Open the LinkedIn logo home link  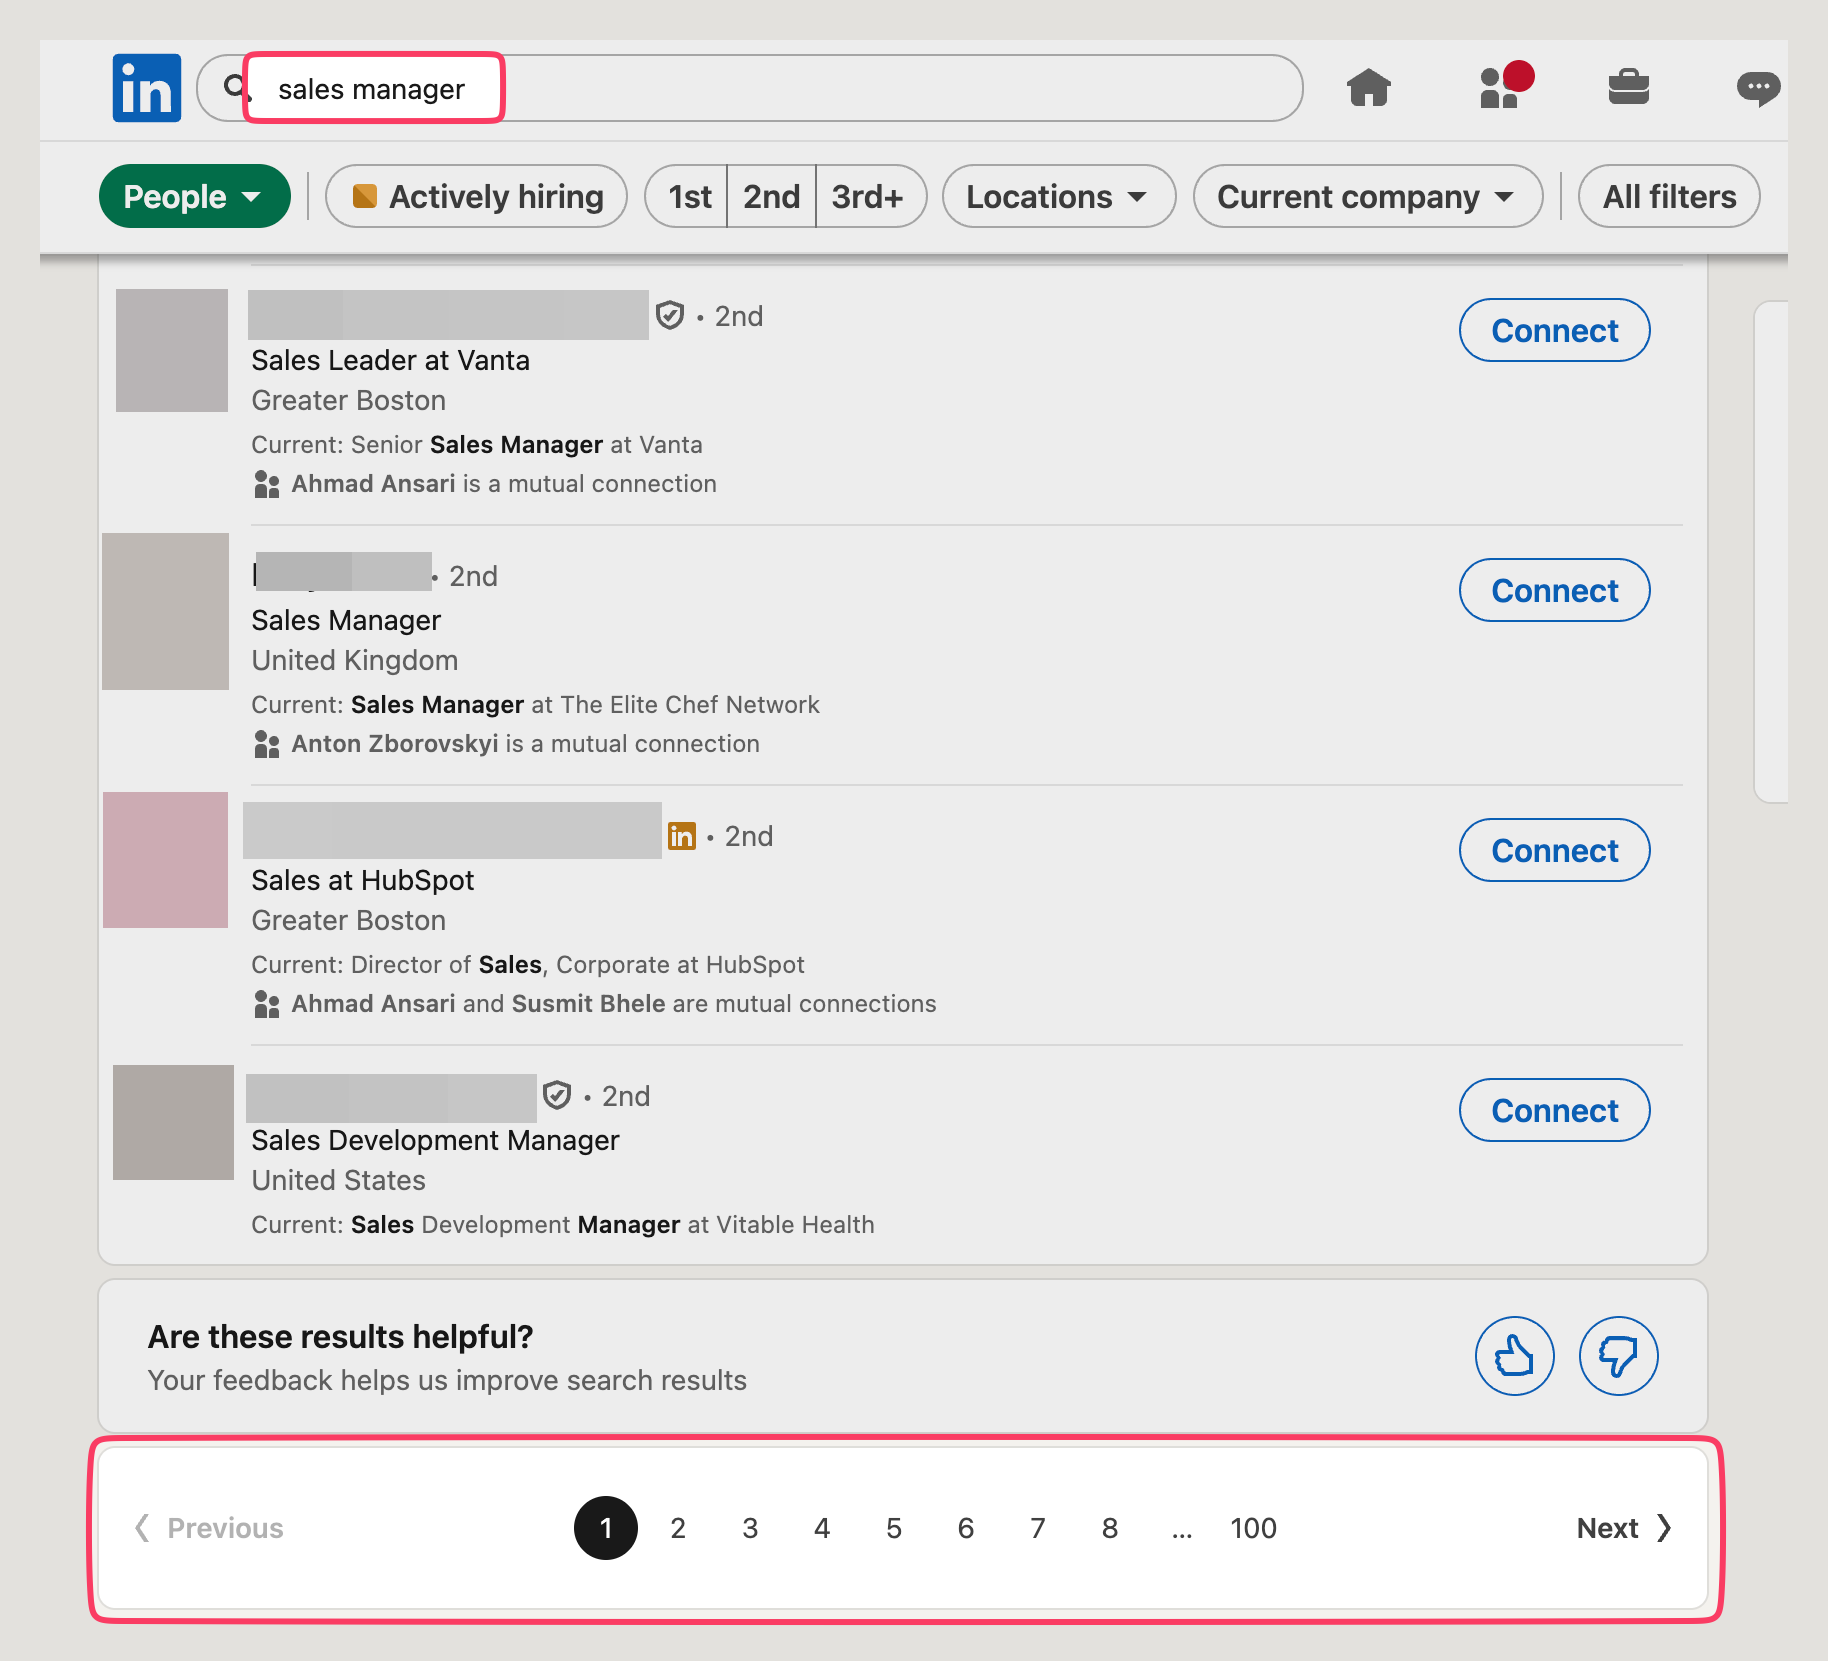click(147, 88)
